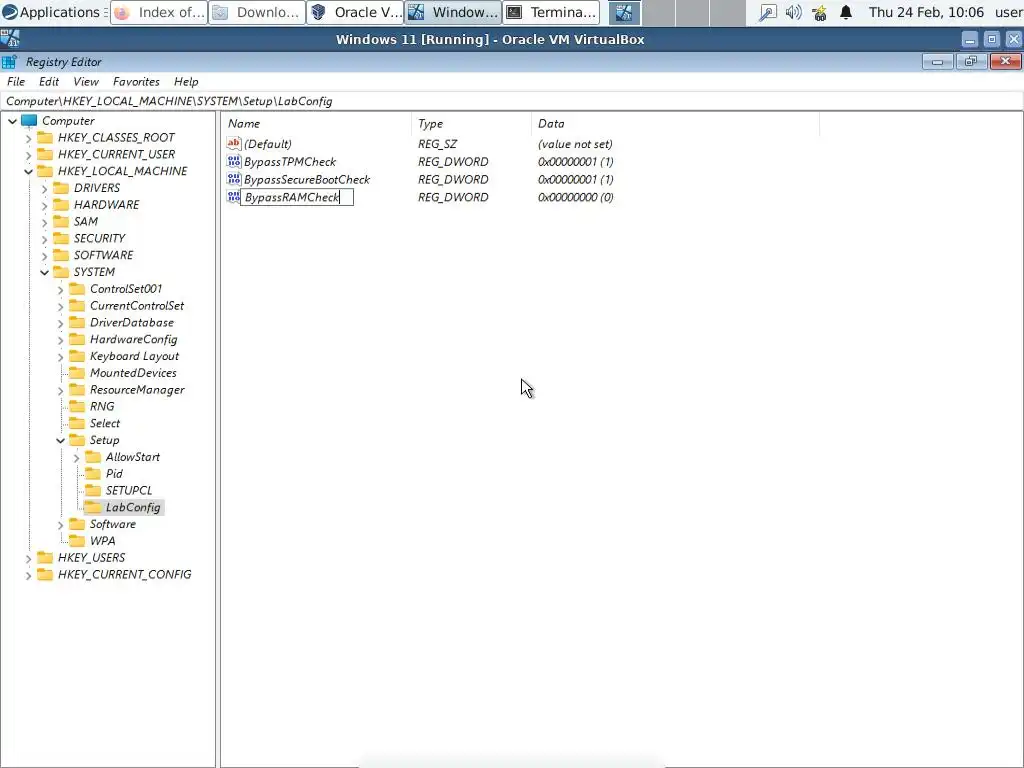Select the ResourceManager key
The width and height of the screenshot is (1024, 768).
pos(136,390)
